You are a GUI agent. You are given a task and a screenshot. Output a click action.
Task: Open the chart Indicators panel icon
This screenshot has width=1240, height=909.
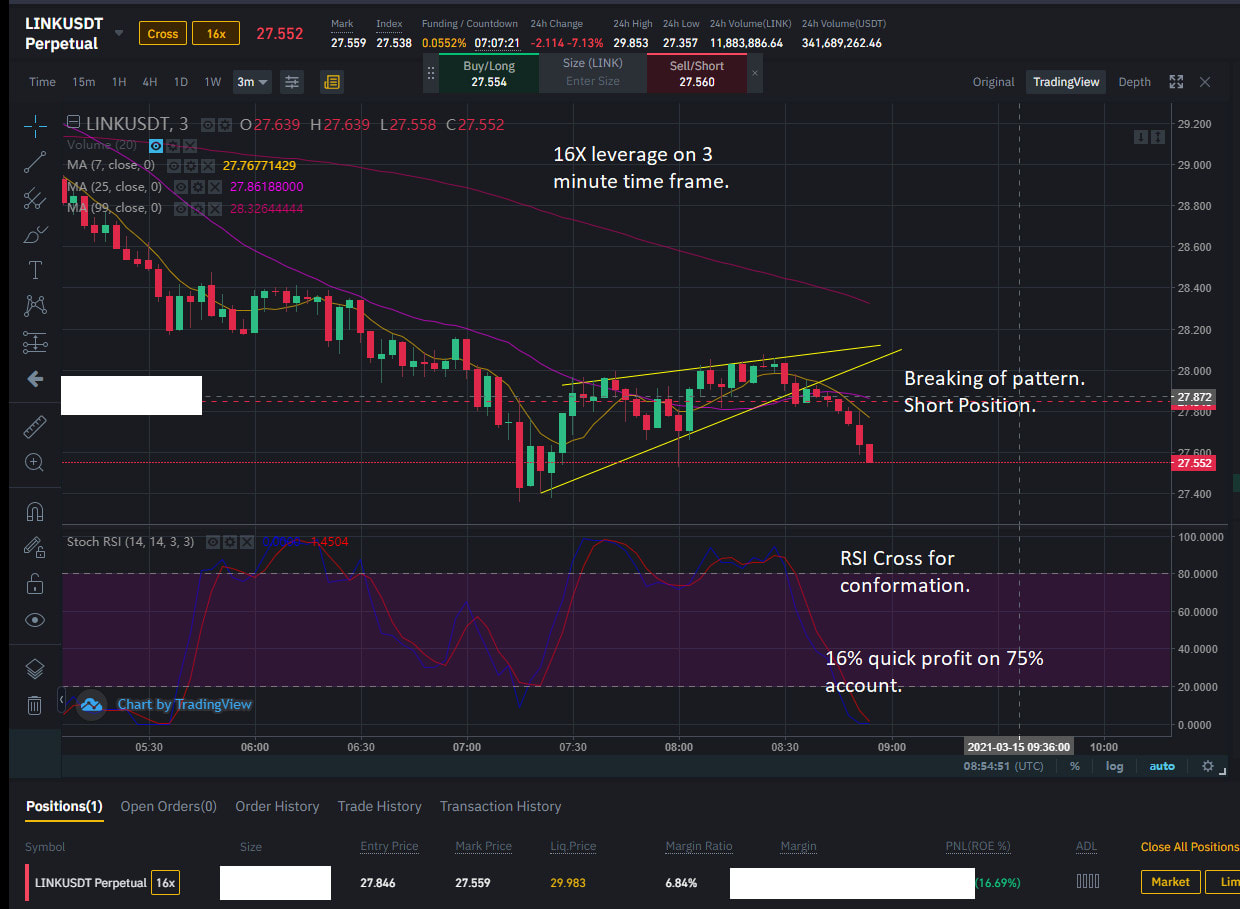291,81
